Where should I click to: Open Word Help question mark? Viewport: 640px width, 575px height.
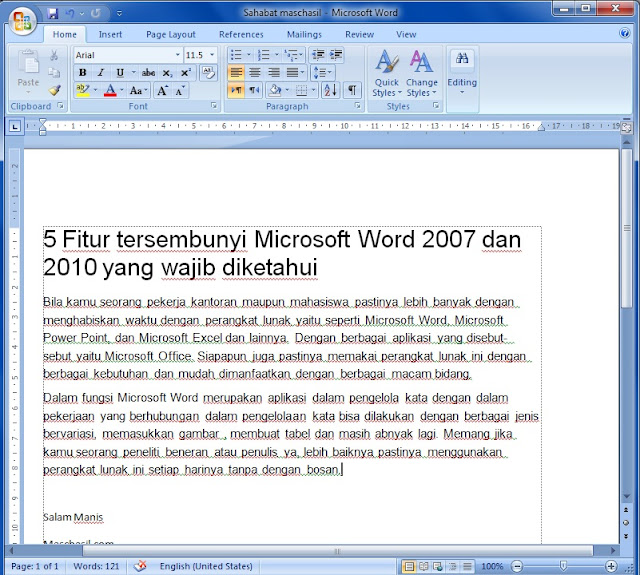pyautogui.click(x=624, y=33)
